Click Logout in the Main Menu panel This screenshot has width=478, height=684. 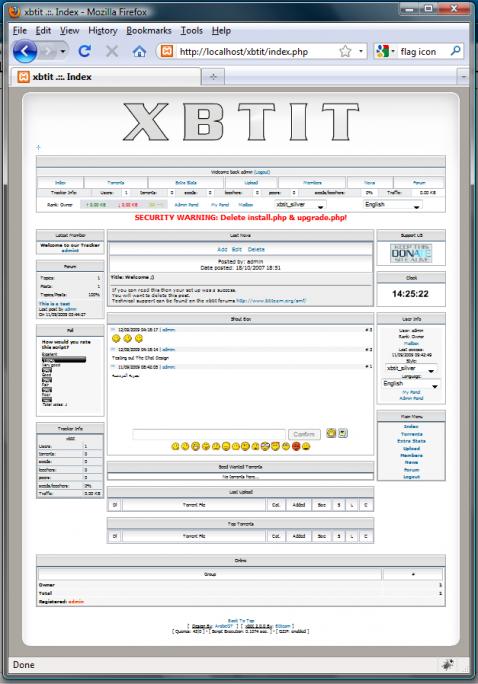click(x=411, y=477)
